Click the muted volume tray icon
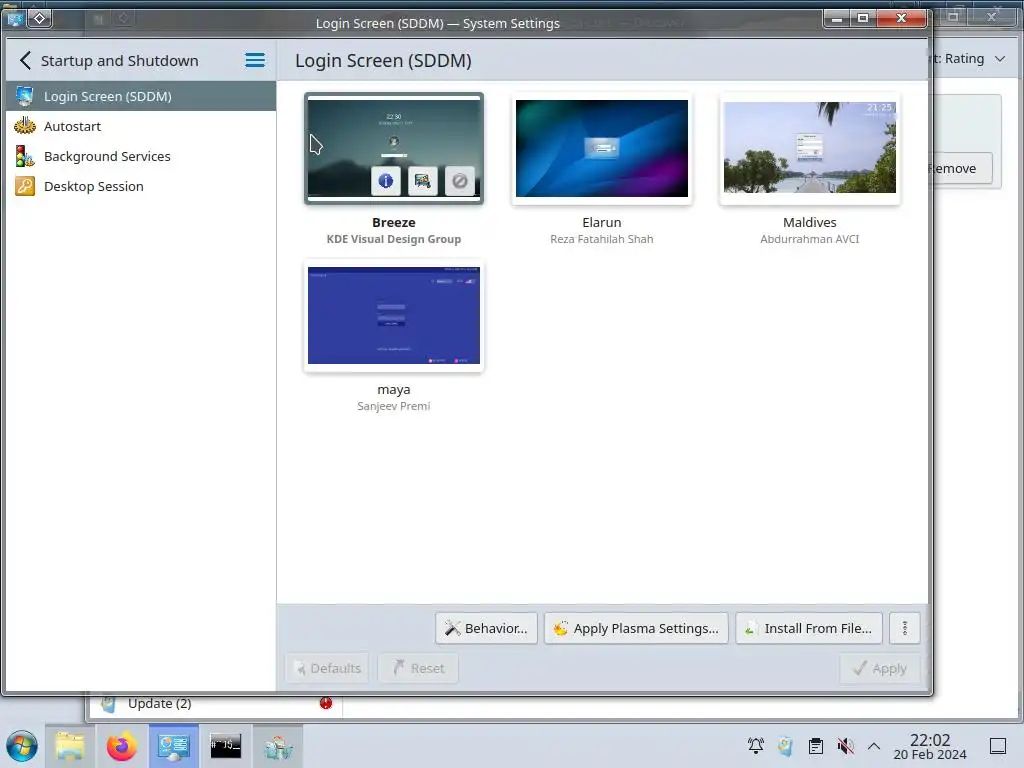 tap(845, 746)
